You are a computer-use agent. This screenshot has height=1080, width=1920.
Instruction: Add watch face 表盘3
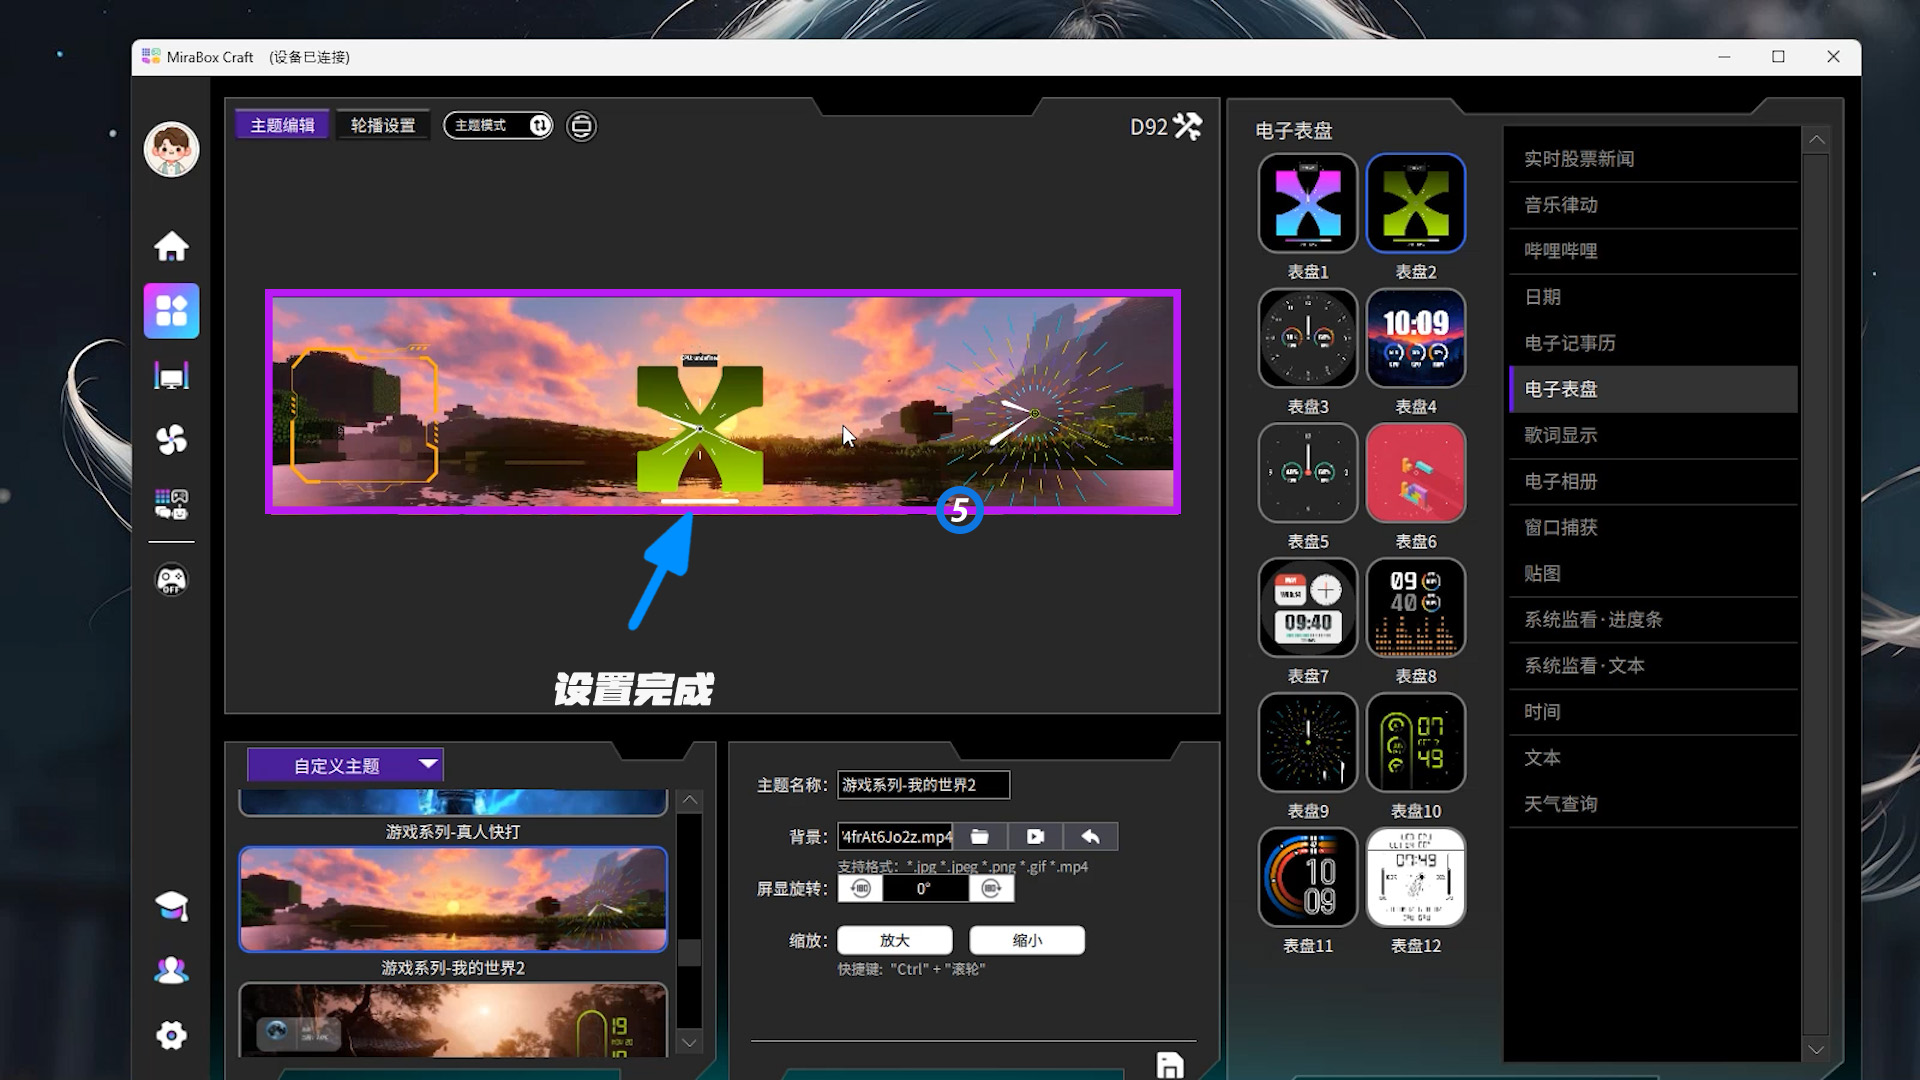[x=1308, y=338]
